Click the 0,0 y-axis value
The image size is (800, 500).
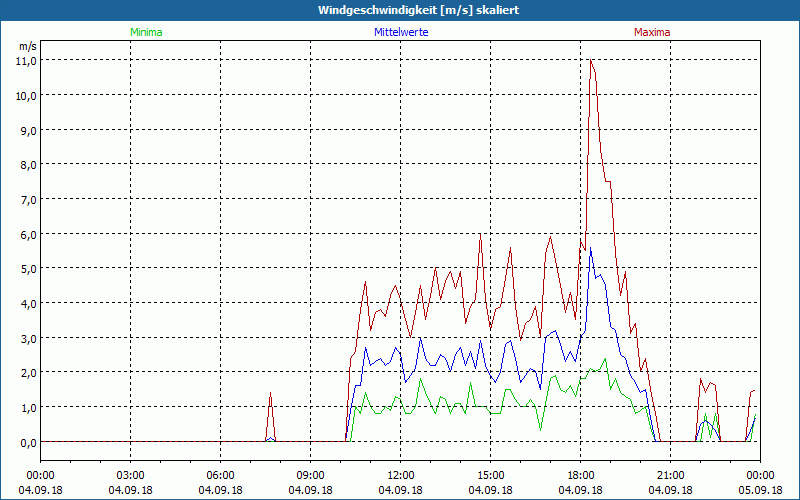tap(29, 442)
